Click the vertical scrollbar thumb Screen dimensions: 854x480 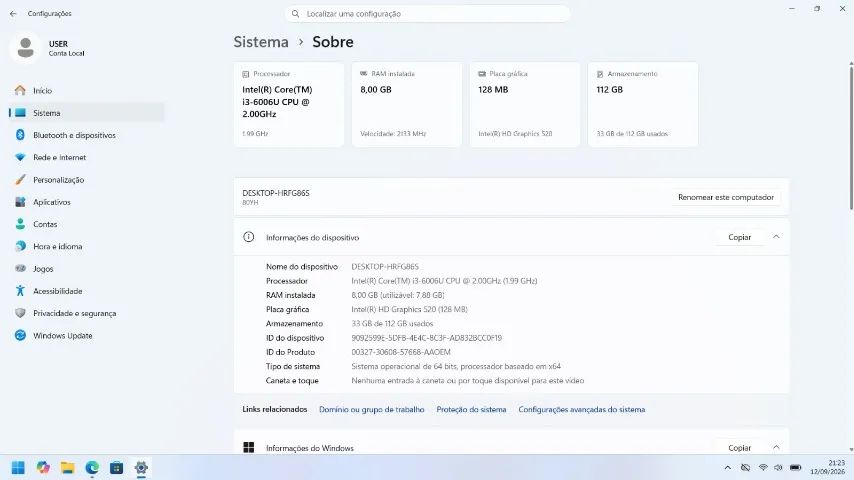click(851, 136)
